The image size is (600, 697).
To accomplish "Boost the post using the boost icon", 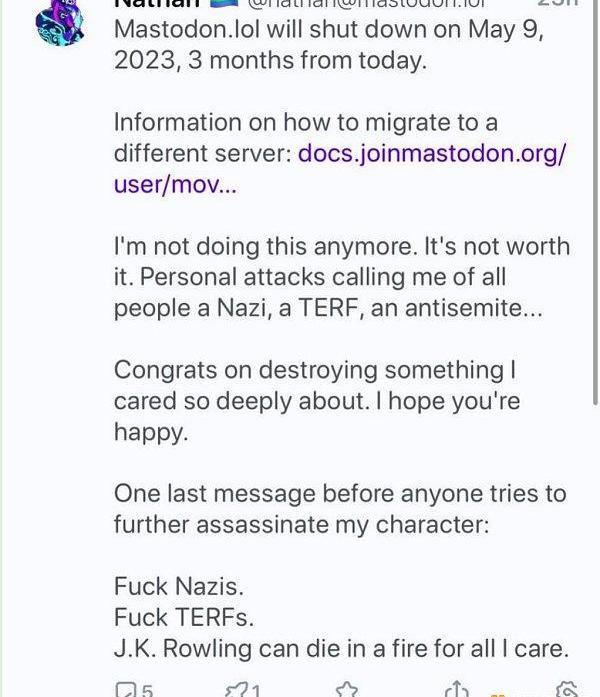I will pos(236,689).
